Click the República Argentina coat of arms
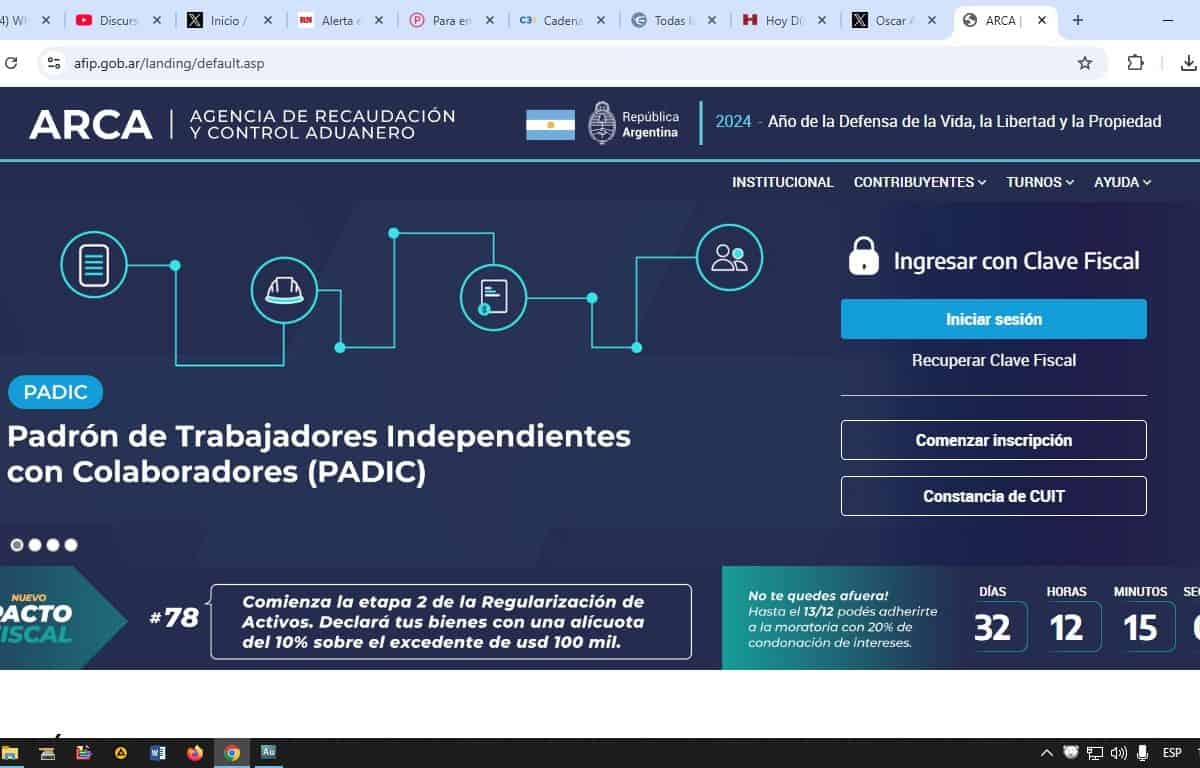This screenshot has width=1200, height=768. click(602, 123)
